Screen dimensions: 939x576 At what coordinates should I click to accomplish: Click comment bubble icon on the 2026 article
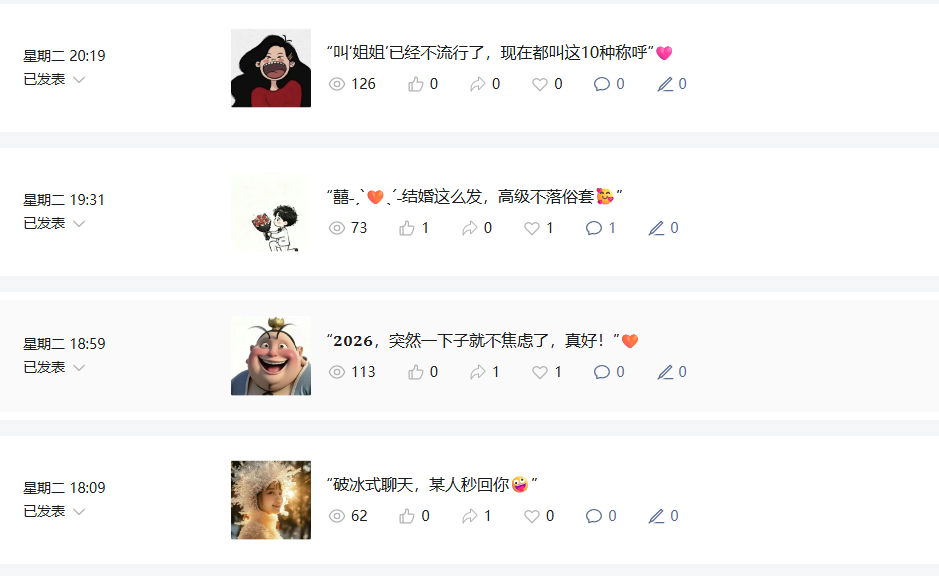coord(601,372)
